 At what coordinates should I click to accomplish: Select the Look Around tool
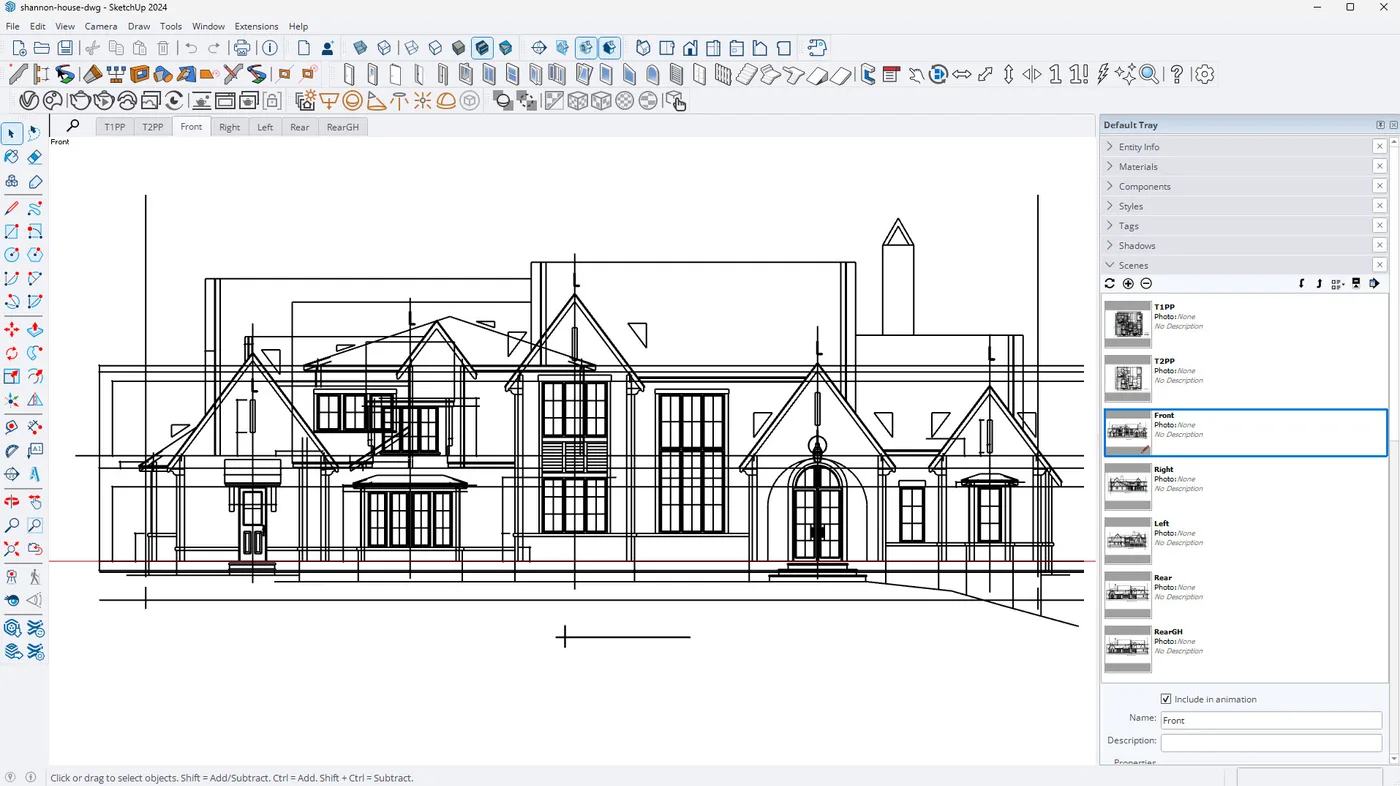click(11, 600)
